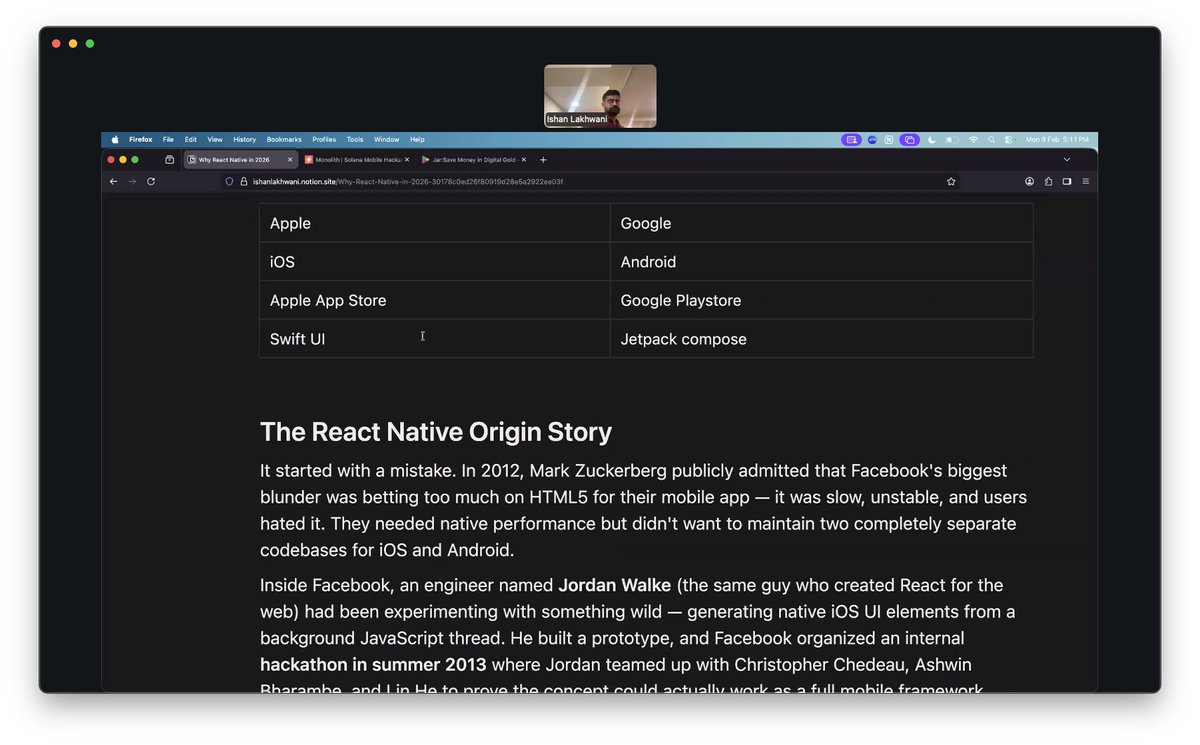Open the Tools menu

tap(355, 140)
